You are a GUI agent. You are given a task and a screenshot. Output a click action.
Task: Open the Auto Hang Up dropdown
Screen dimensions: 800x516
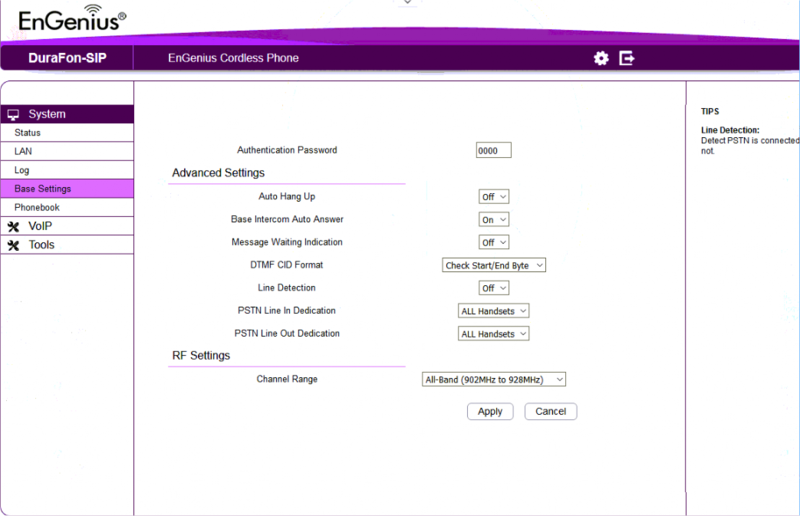(494, 197)
